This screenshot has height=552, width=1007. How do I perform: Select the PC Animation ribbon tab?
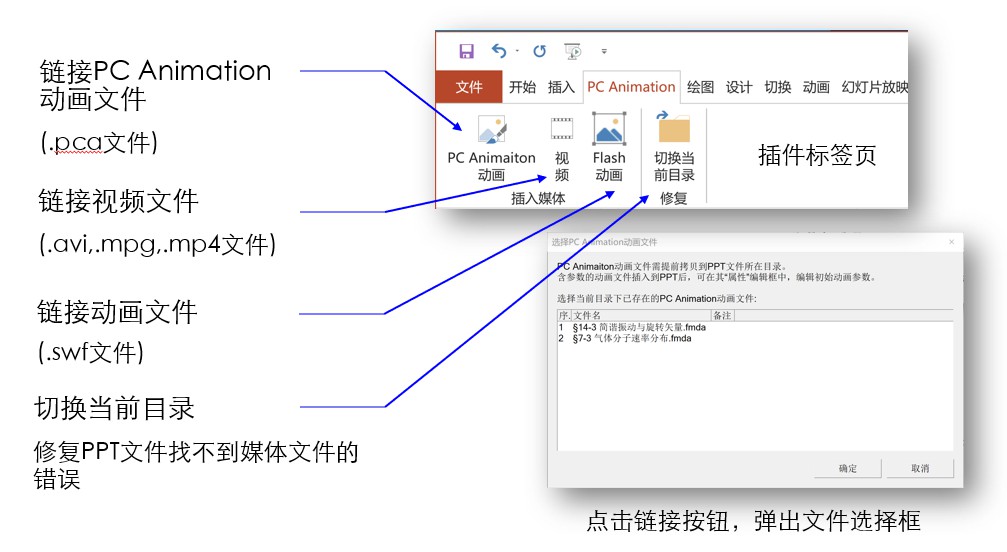pos(631,87)
